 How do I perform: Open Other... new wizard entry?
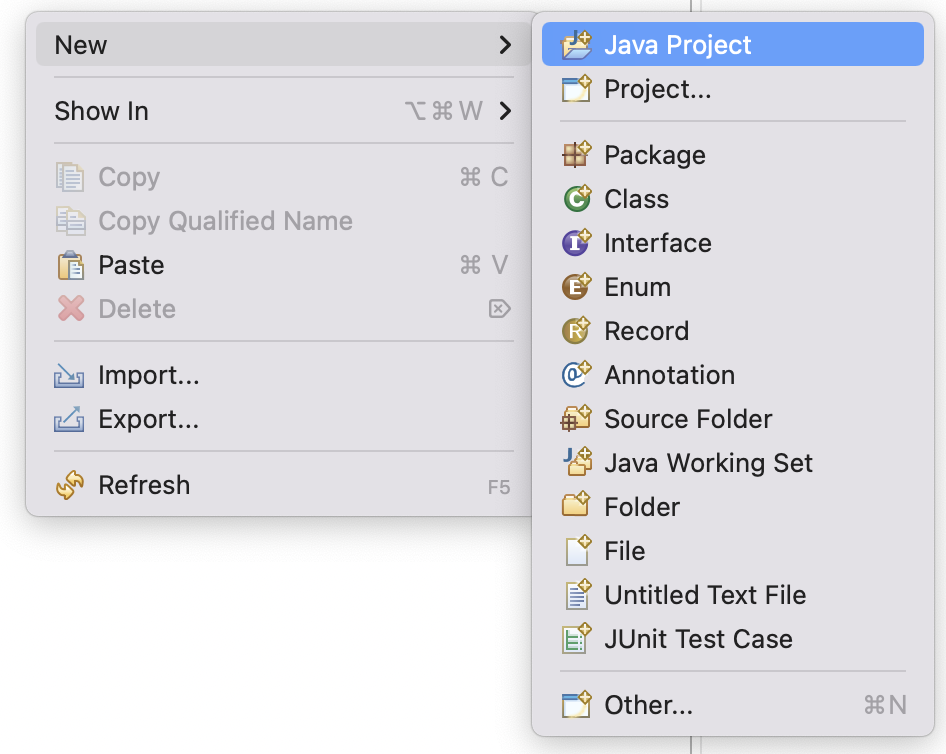pyautogui.click(x=732, y=704)
